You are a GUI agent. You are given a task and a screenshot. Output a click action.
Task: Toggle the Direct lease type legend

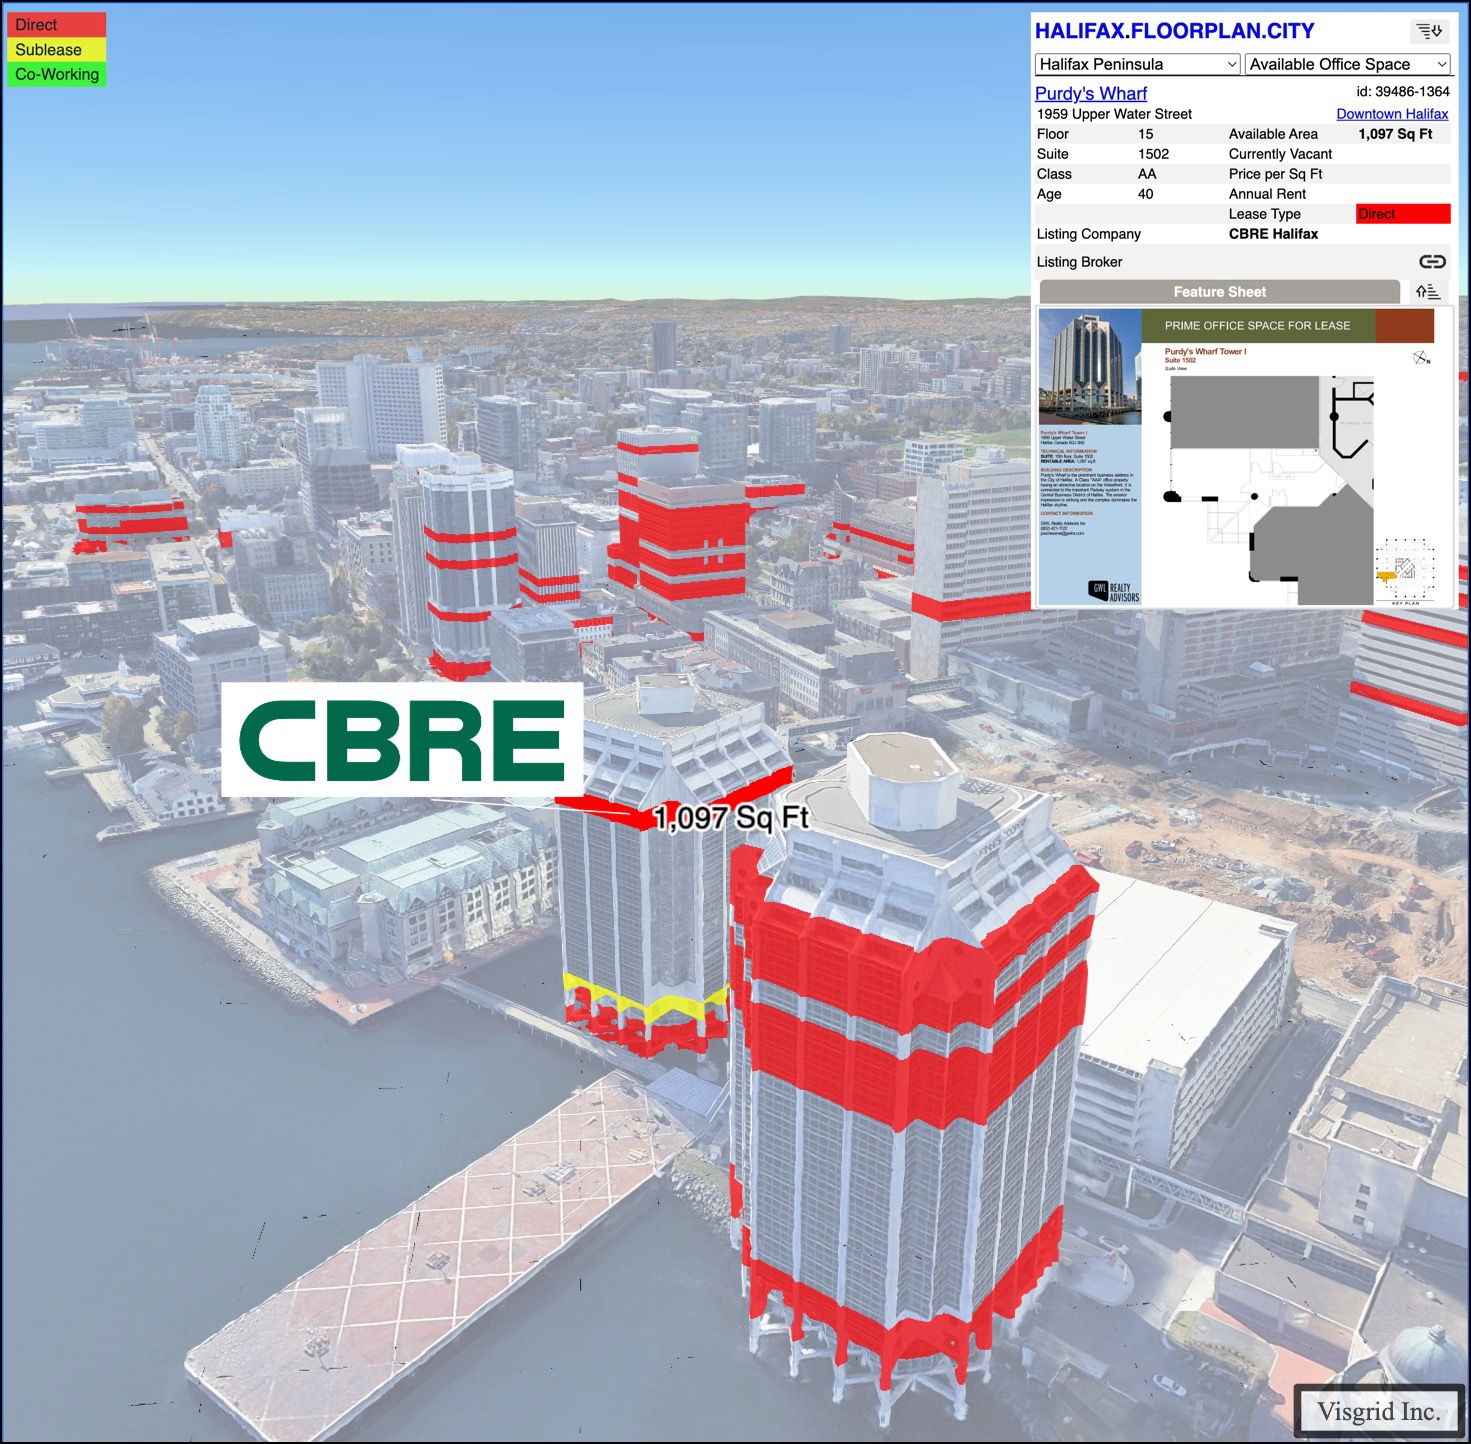[x=56, y=25]
